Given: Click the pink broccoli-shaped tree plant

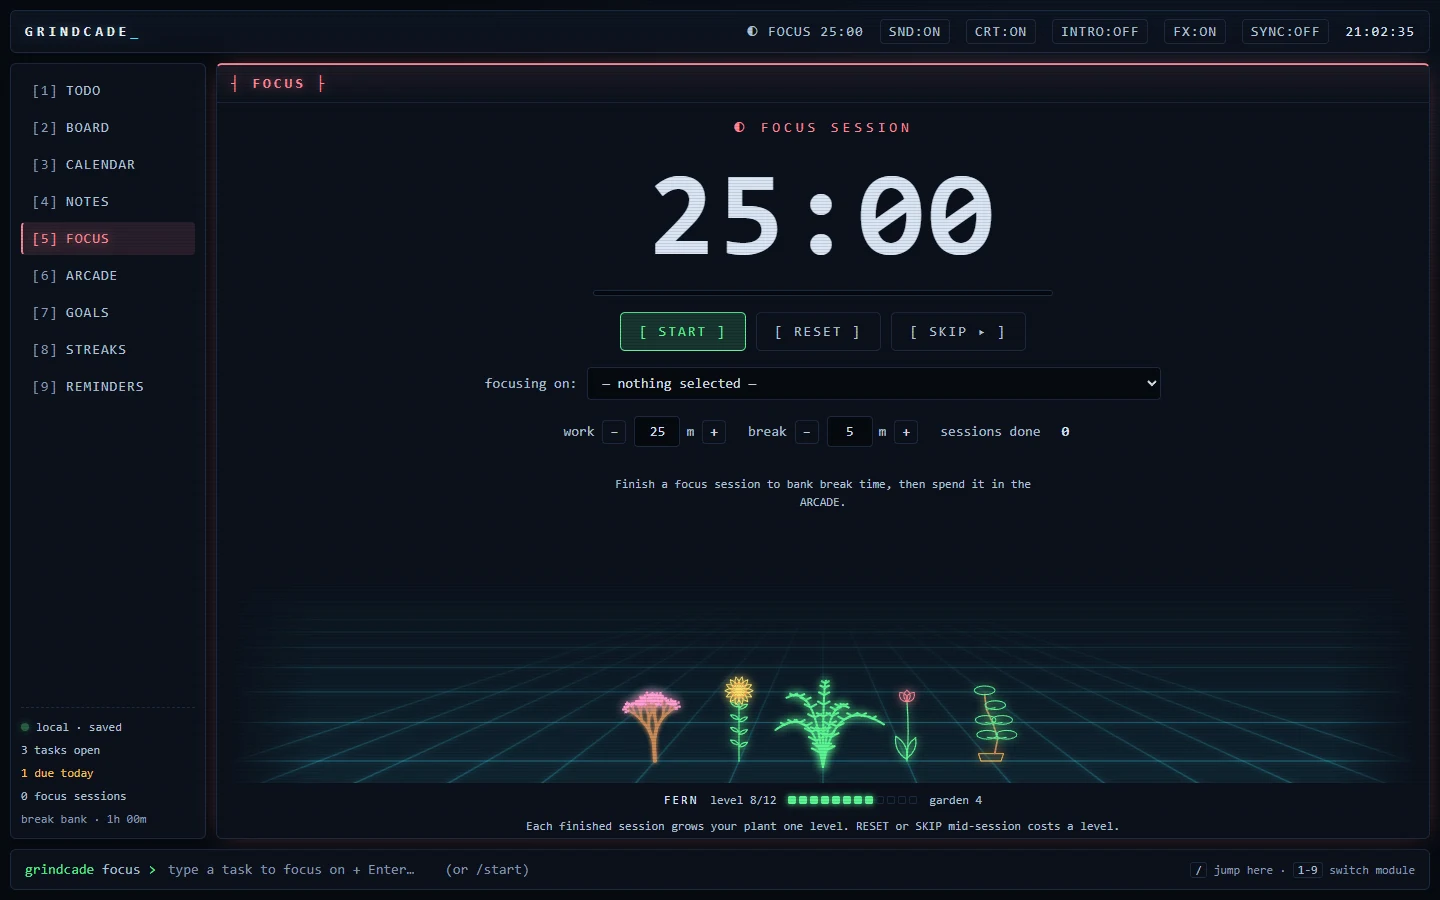Looking at the screenshot, I should [x=652, y=726].
